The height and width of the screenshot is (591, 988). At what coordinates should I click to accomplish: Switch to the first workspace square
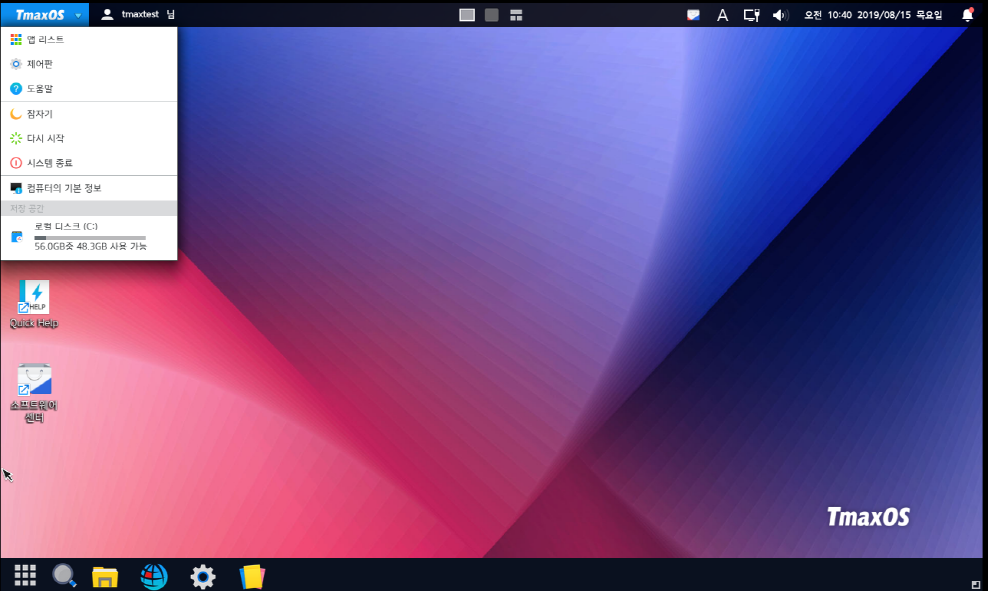pos(467,15)
